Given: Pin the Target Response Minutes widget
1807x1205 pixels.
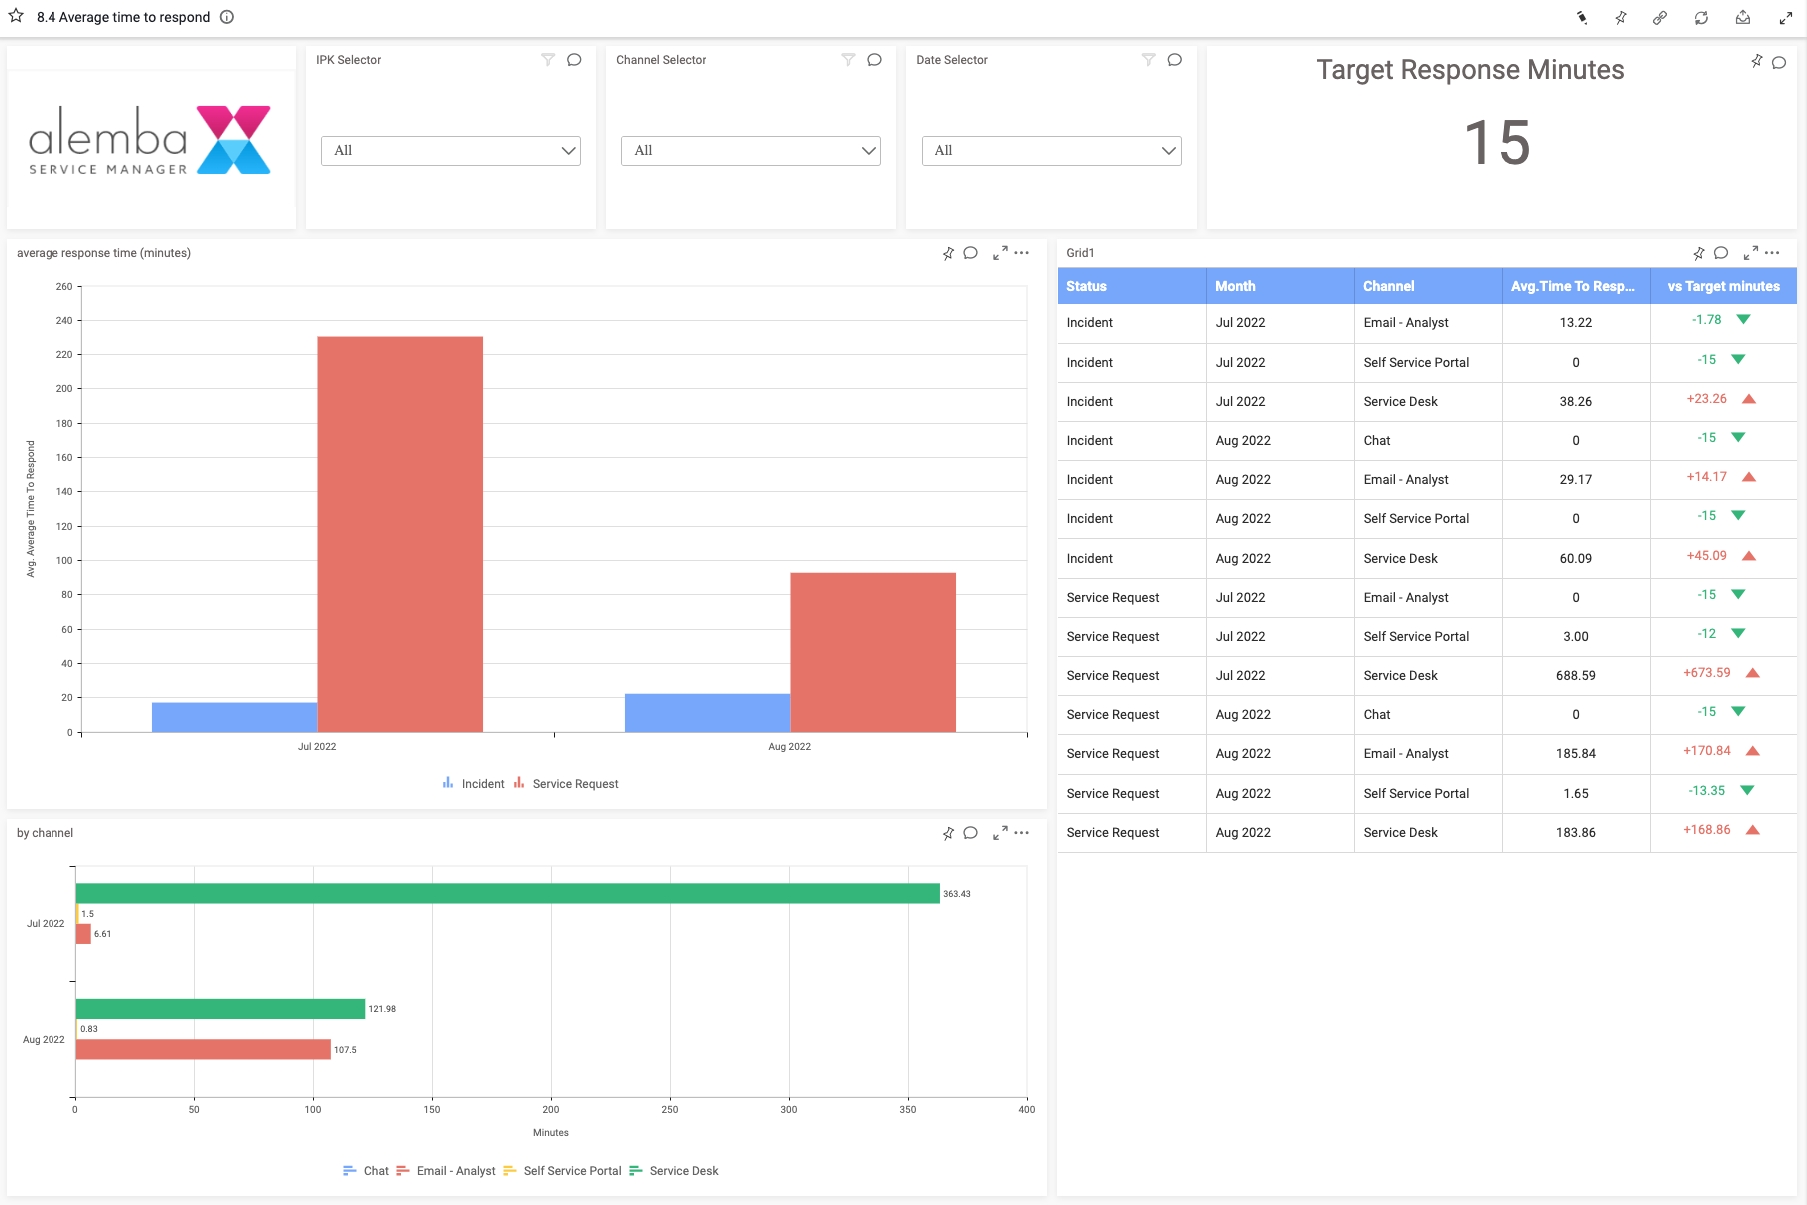Looking at the screenshot, I should [x=1756, y=62].
